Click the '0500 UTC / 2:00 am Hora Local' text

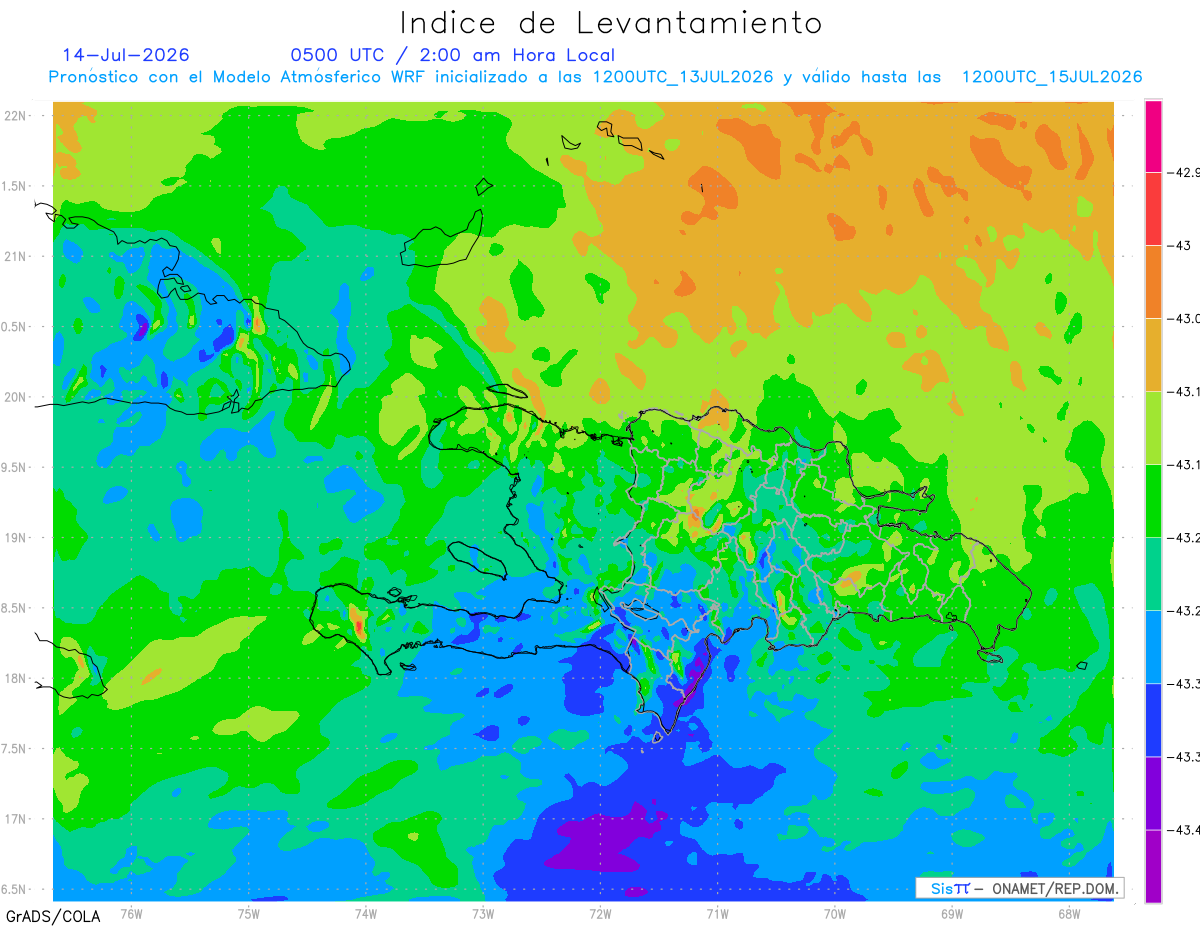click(453, 55)
